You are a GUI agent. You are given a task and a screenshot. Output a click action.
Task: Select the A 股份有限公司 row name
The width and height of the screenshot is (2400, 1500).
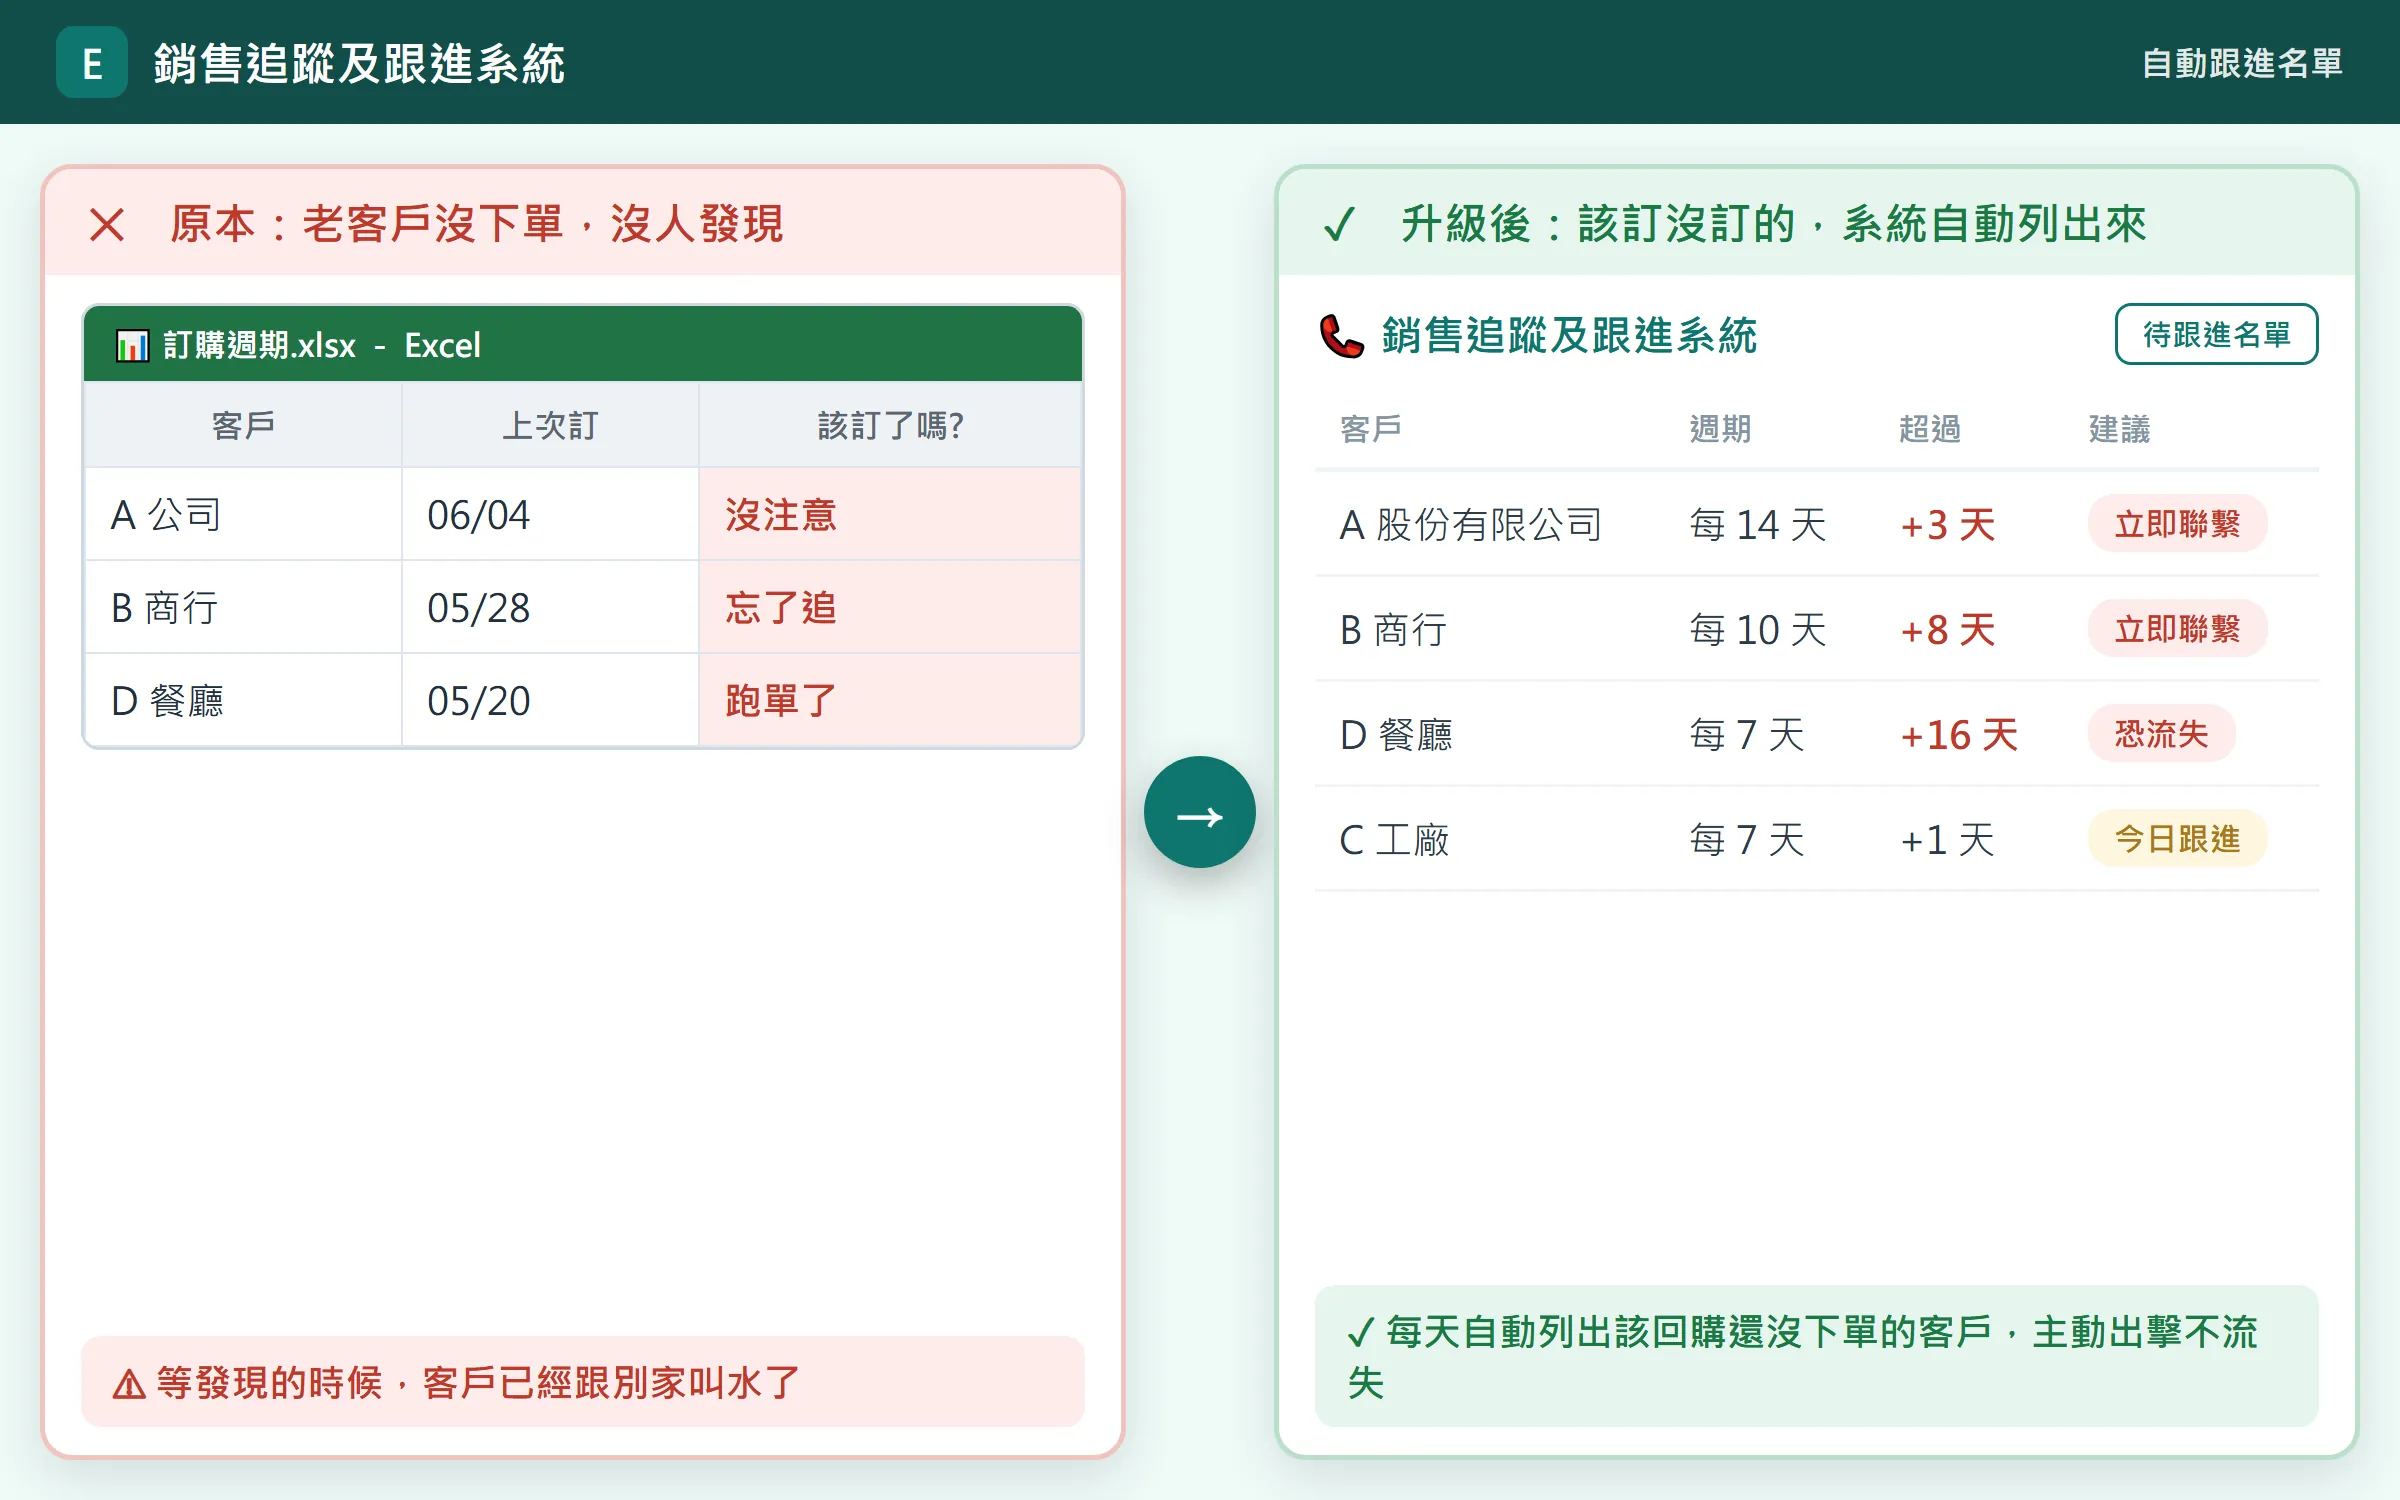pos(1471,524)
